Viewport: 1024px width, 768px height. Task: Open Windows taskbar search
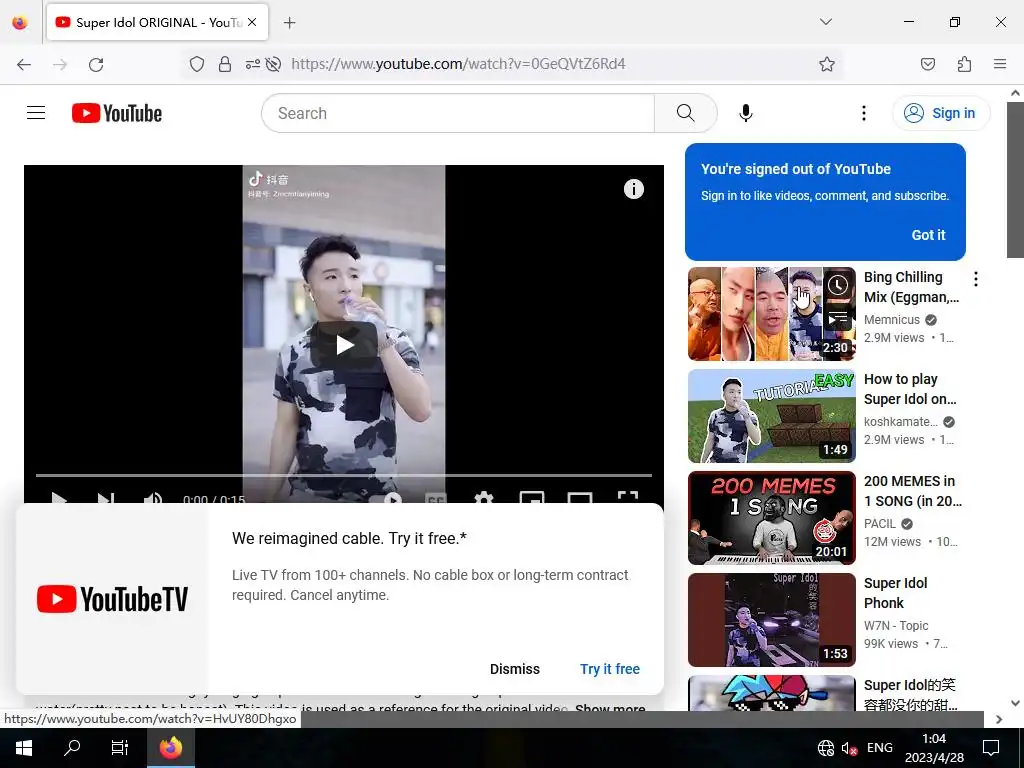tap(72, 748)
